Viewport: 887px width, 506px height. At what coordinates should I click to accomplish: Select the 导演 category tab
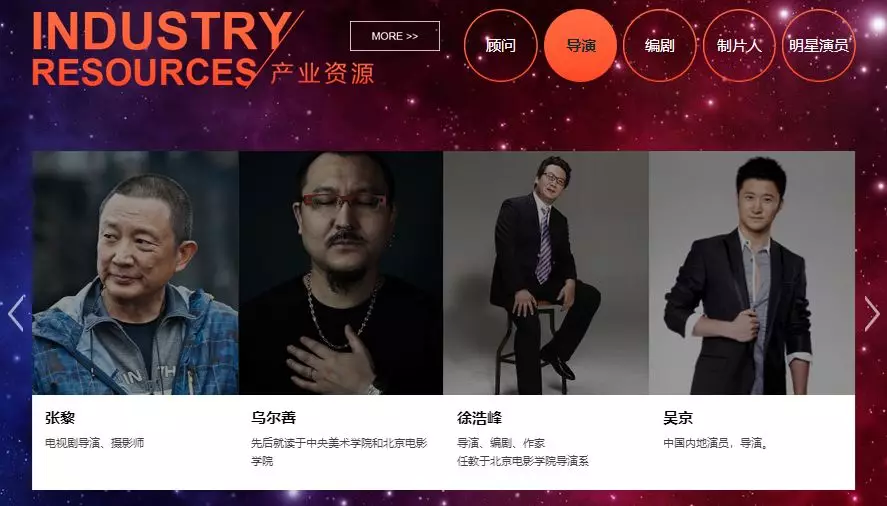pos(580,45)
